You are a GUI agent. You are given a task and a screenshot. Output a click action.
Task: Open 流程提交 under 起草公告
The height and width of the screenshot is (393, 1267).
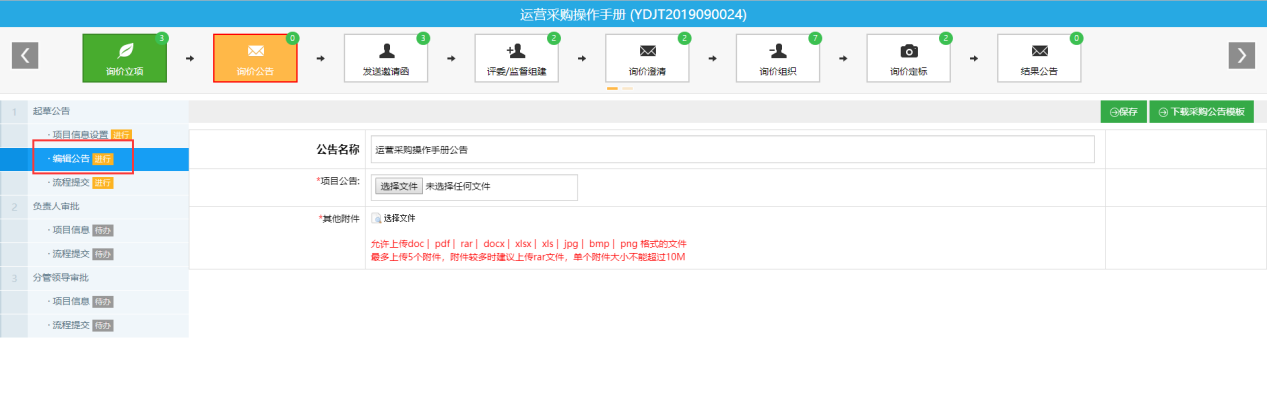point(71,182)
